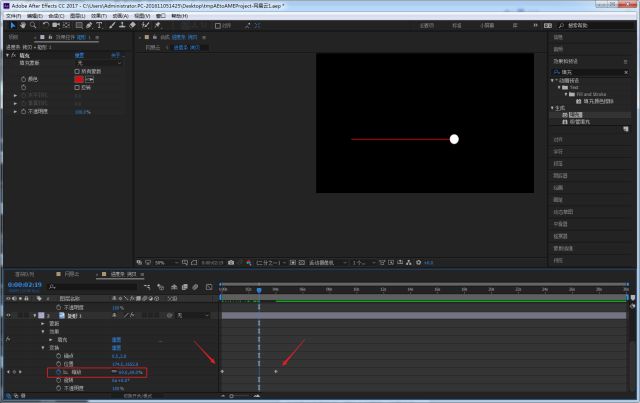Take a snapshot with the viewer camera icon
Screen dimensions: 640x403
tap(231, 263)
